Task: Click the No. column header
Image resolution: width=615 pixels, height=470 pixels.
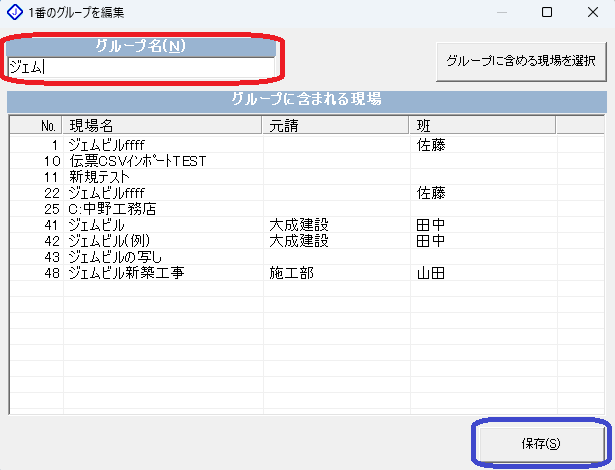Action: pos(49,125)
